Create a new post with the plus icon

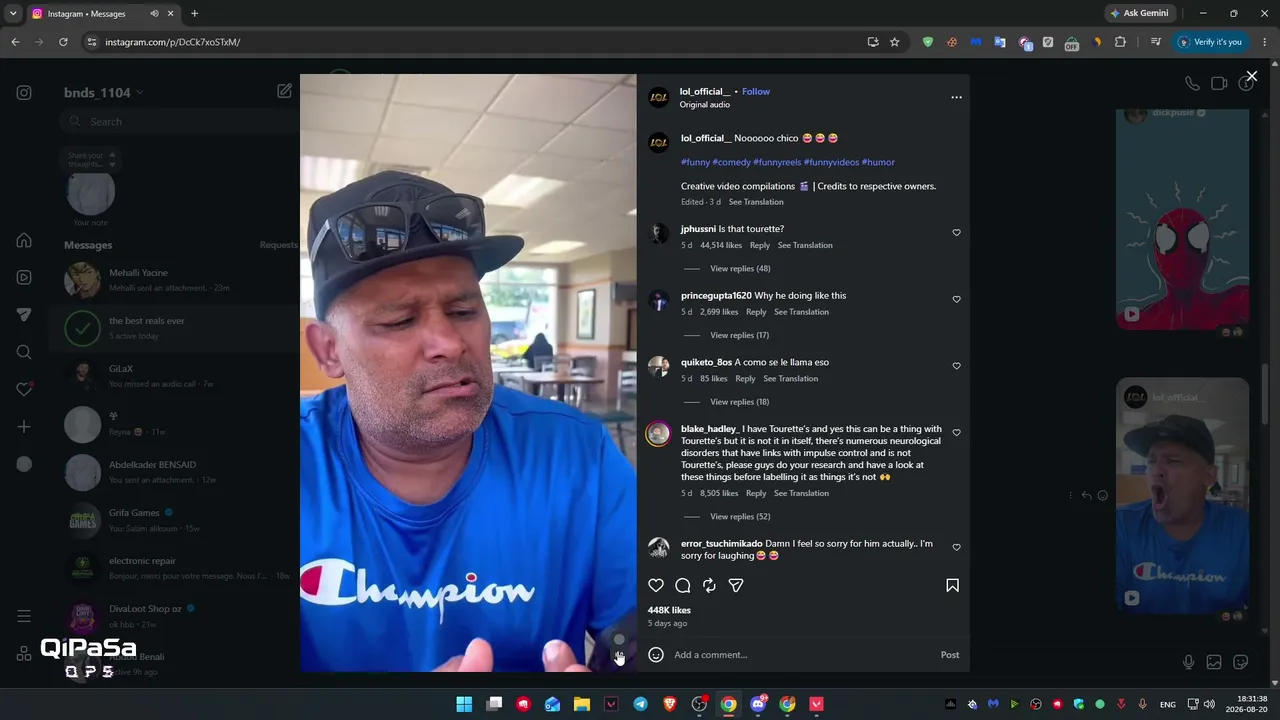point(24,427)
